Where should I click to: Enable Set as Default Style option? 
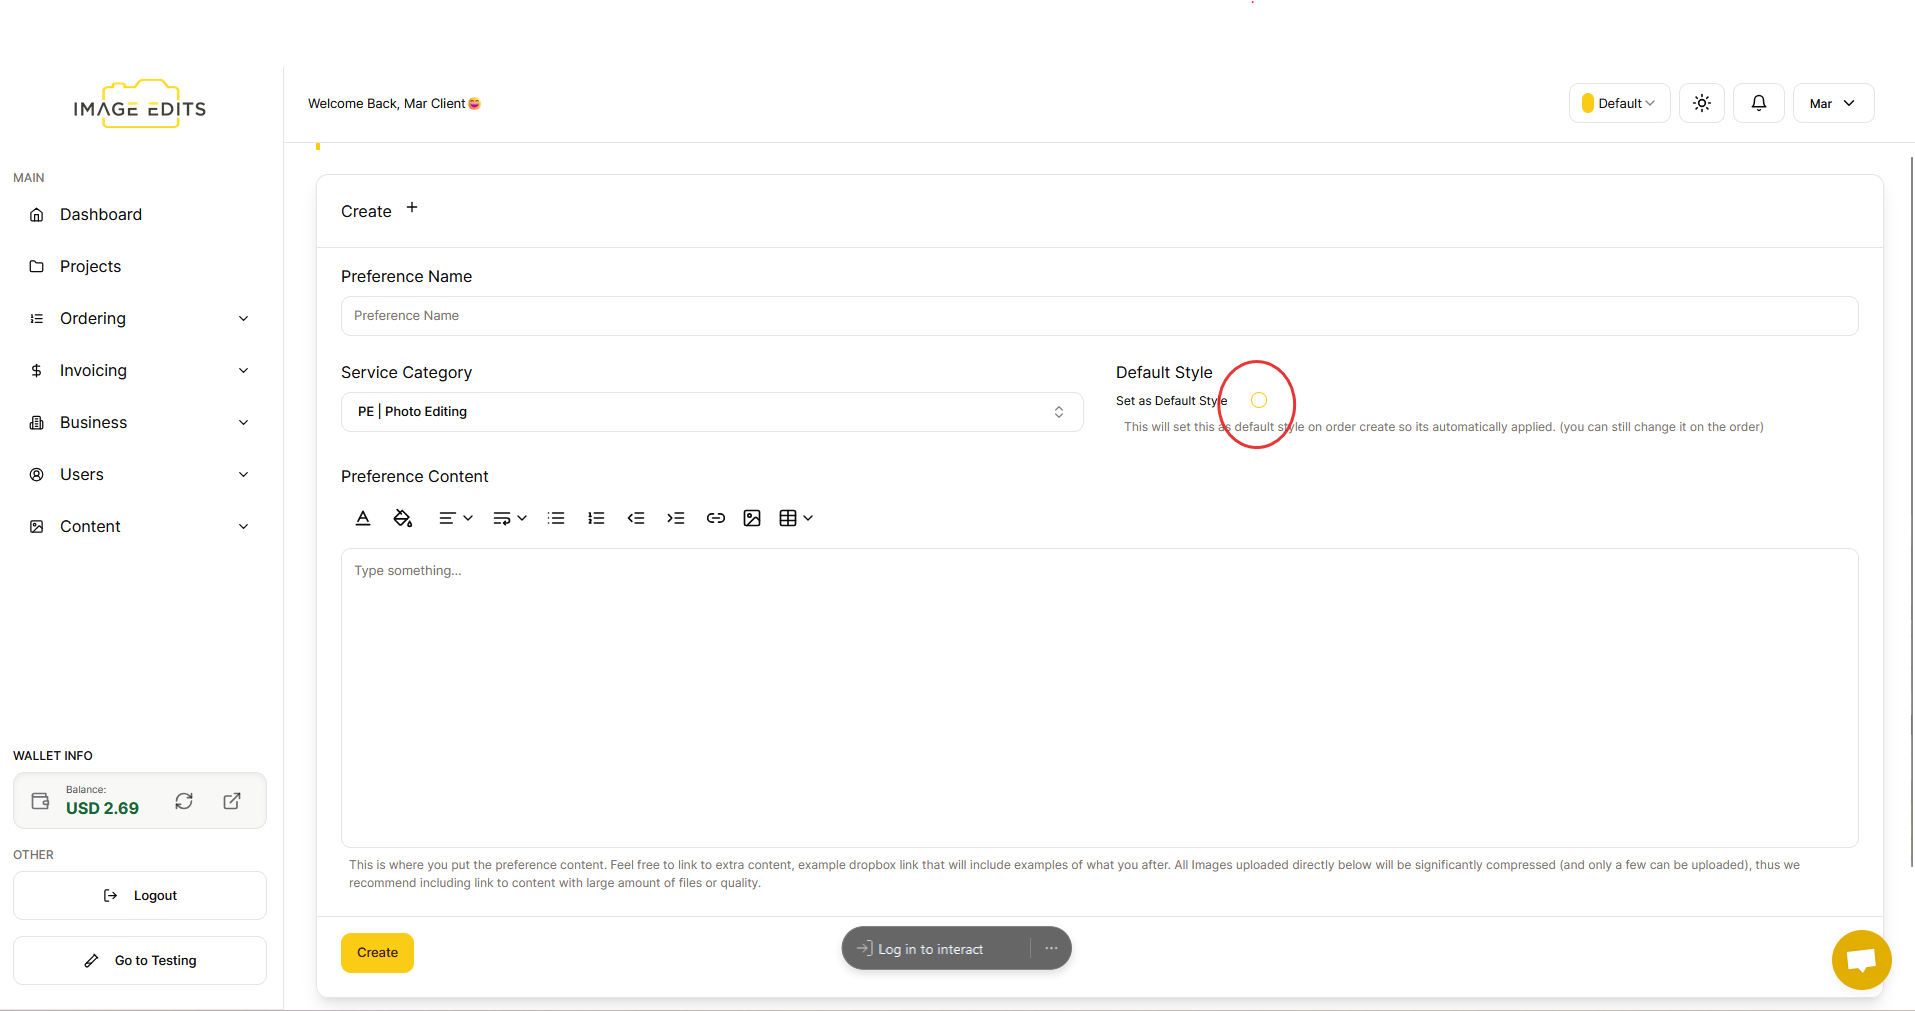(1259, 401)
